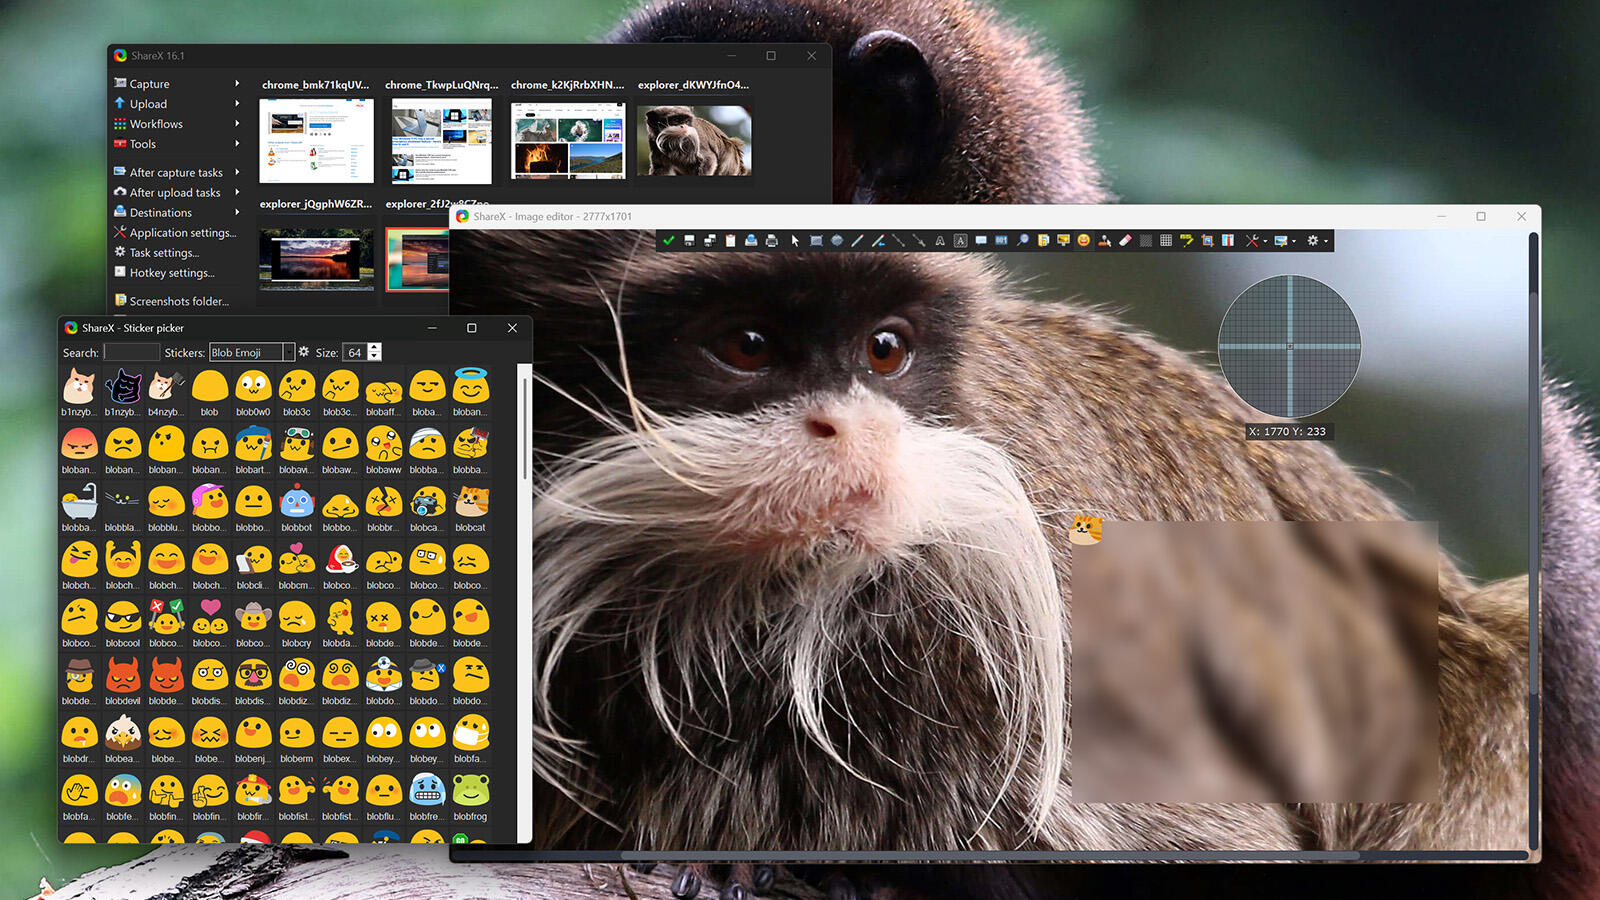Open sticker pack settings gear icon

[304, 352]
